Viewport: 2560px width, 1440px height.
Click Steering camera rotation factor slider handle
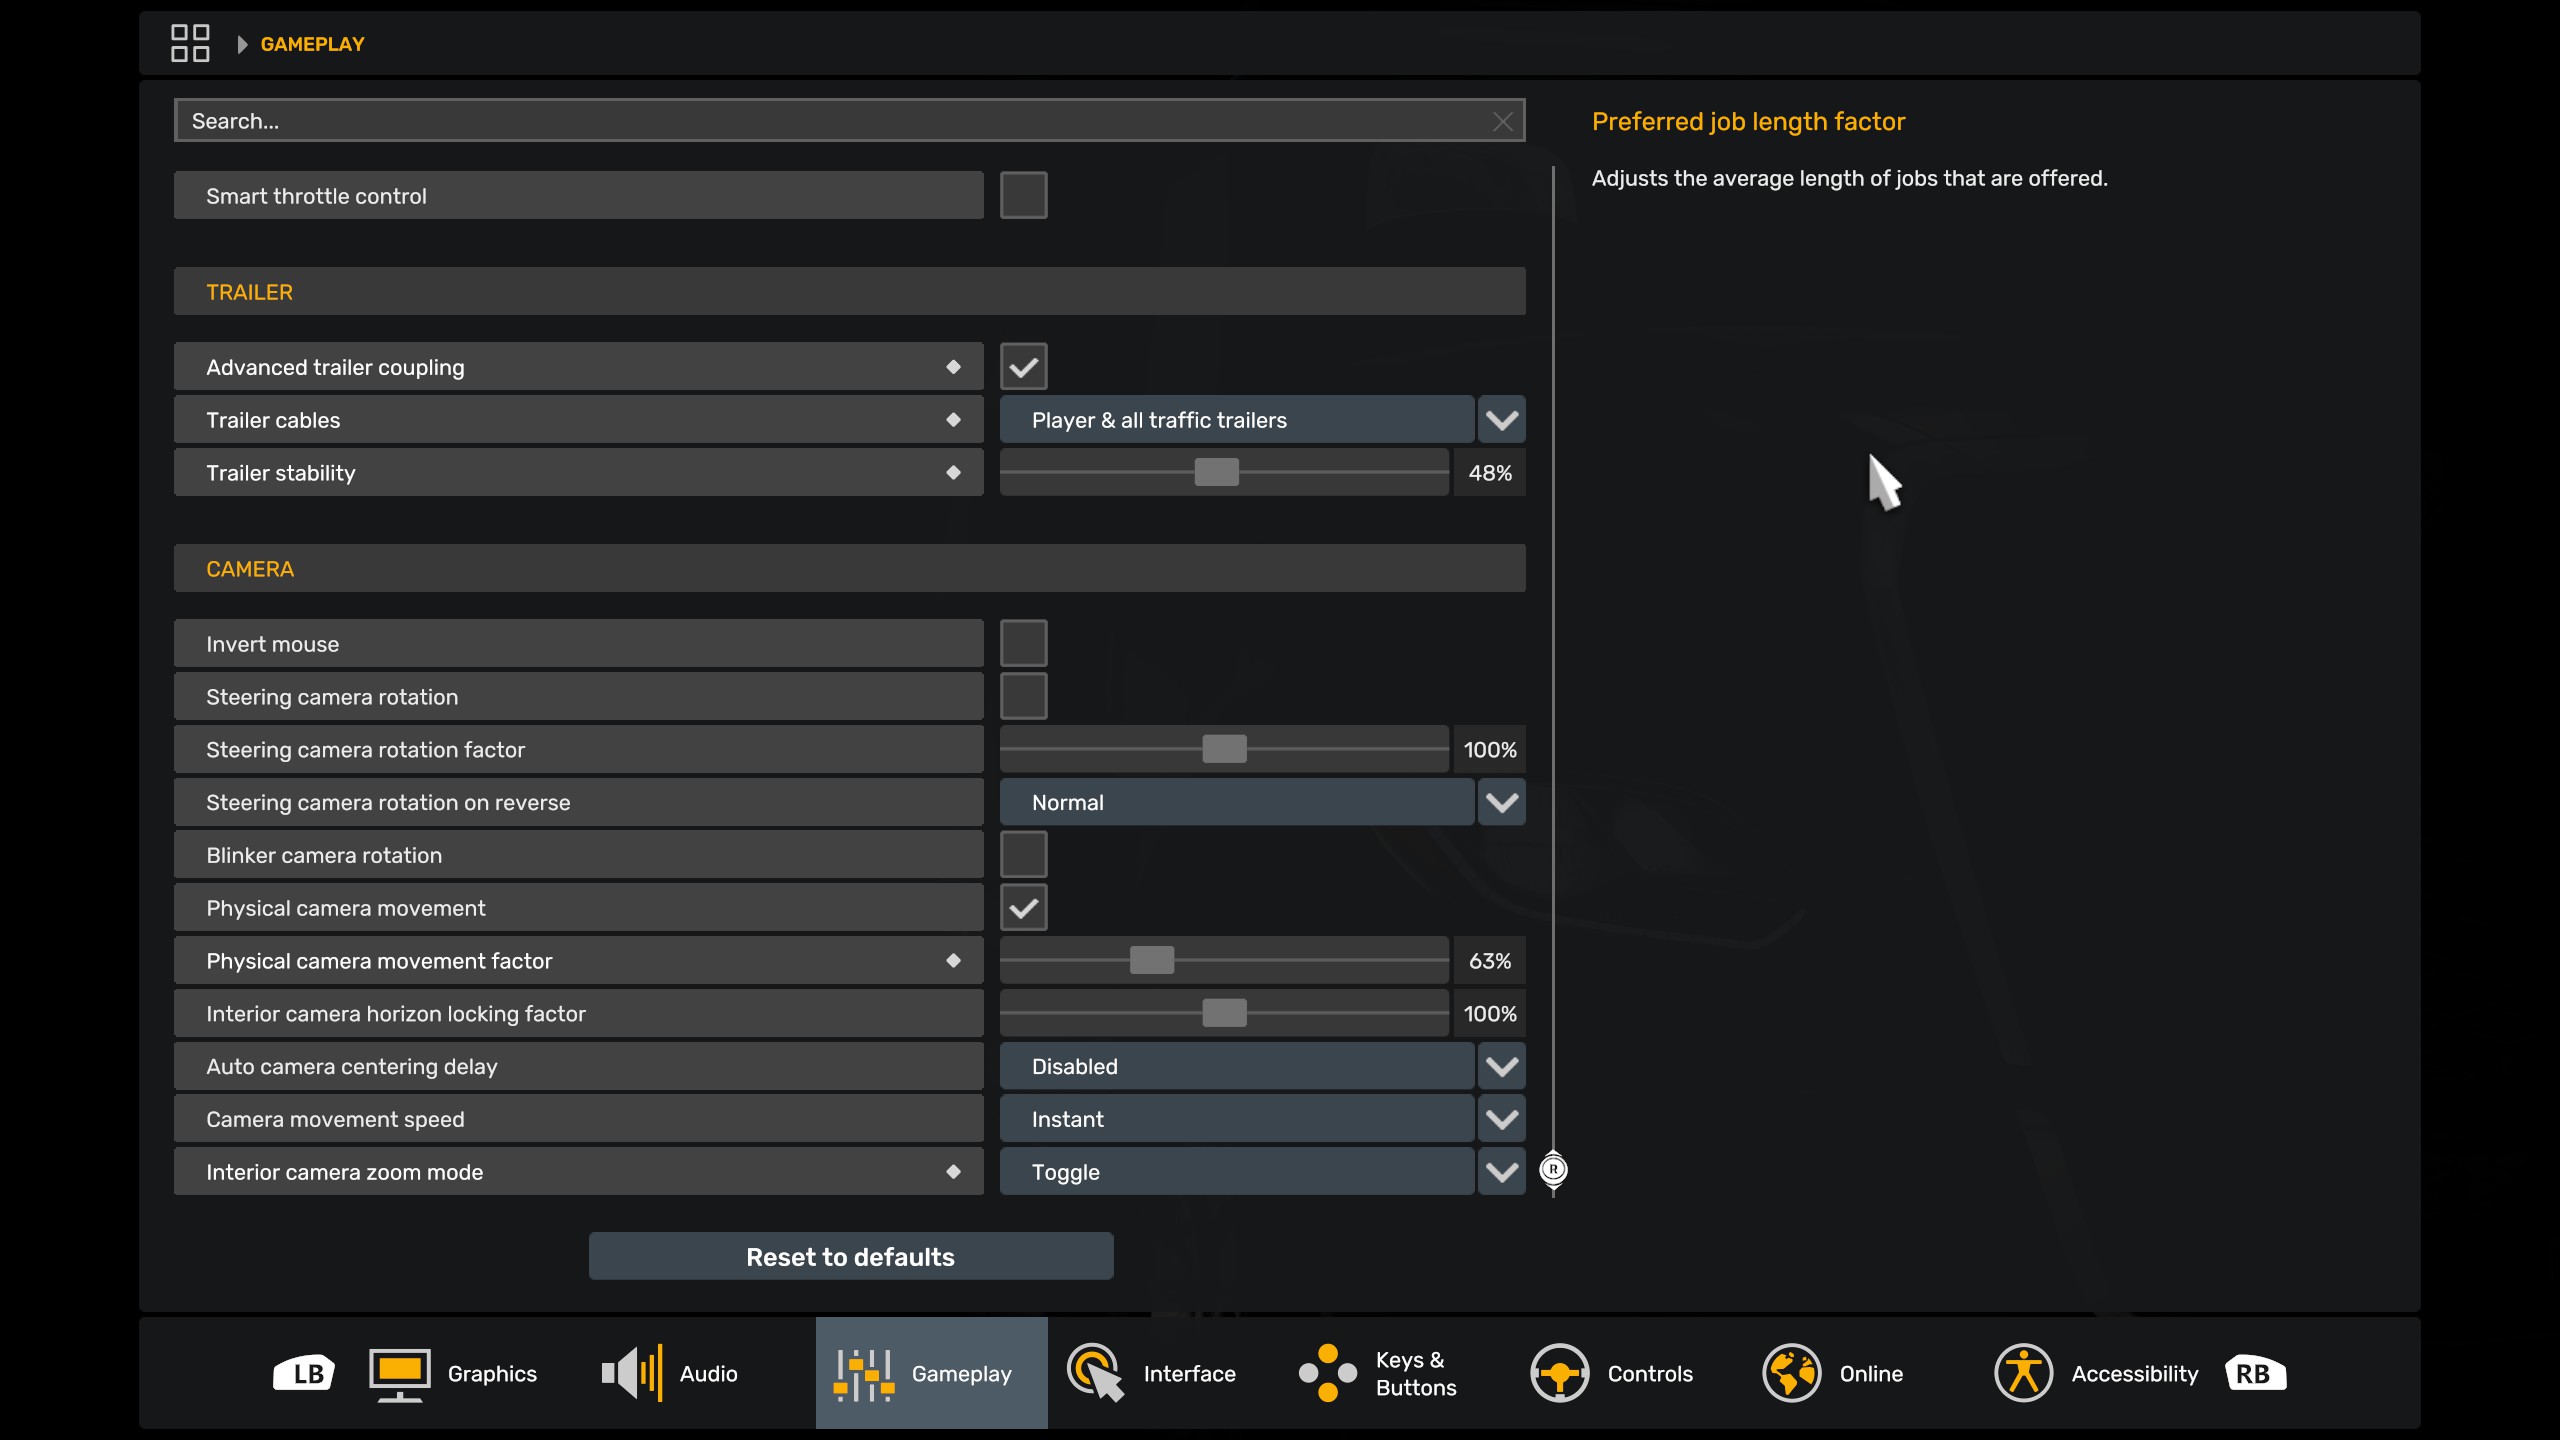1224,749
